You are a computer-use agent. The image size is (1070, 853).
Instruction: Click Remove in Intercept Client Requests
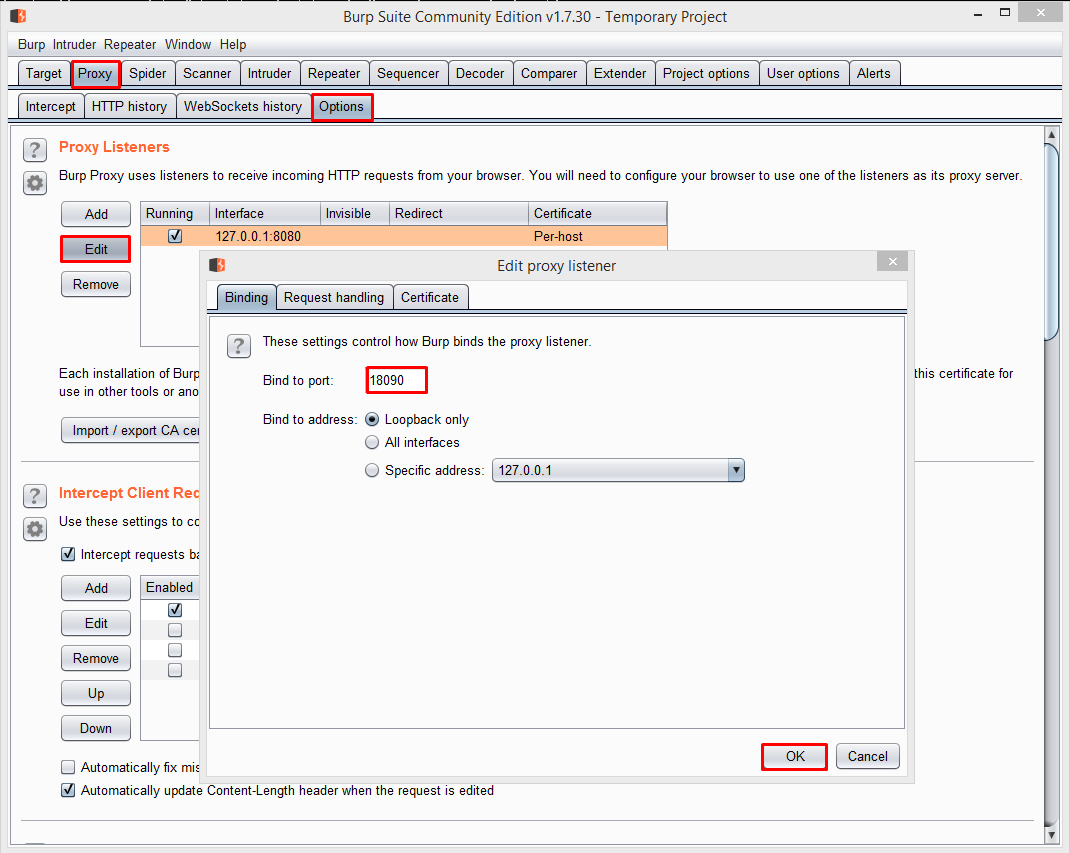coord(96,658)
